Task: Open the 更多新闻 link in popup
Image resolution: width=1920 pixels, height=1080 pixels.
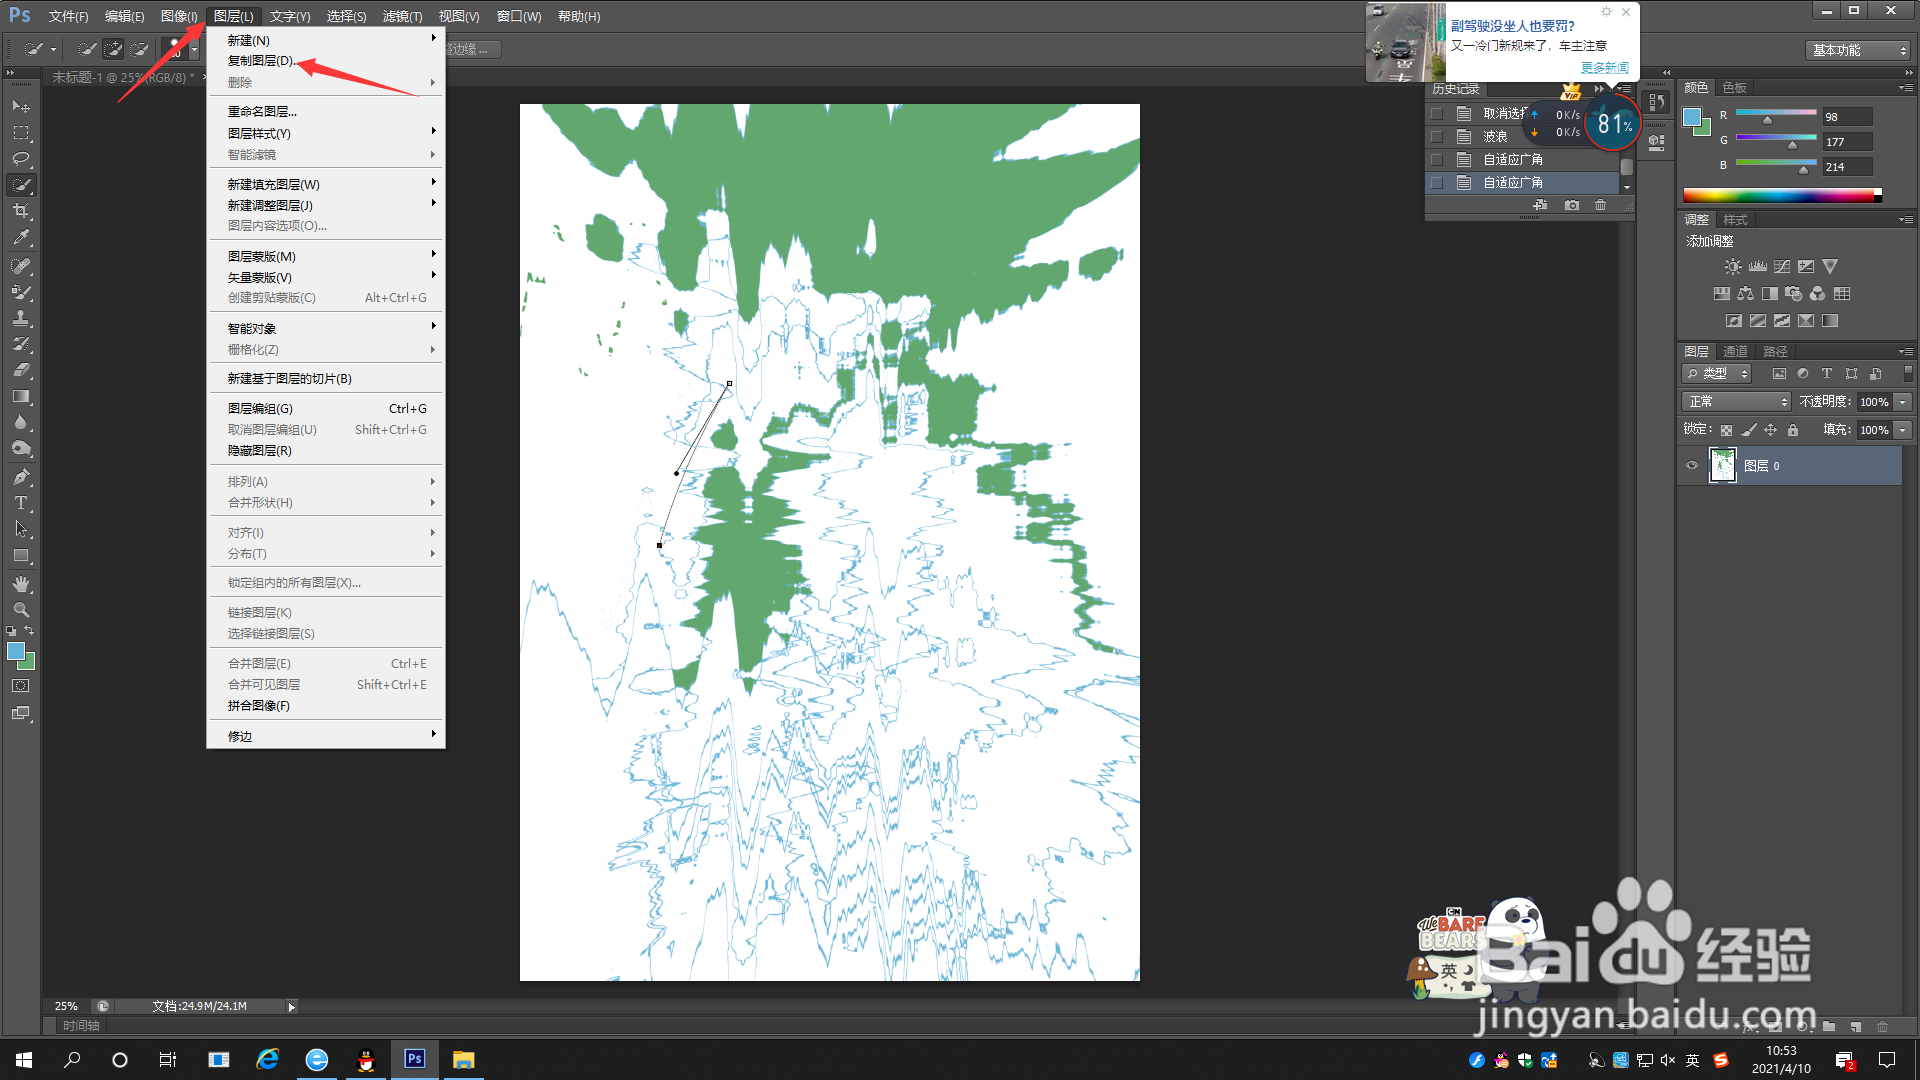Action: [x=1605, y=68]
